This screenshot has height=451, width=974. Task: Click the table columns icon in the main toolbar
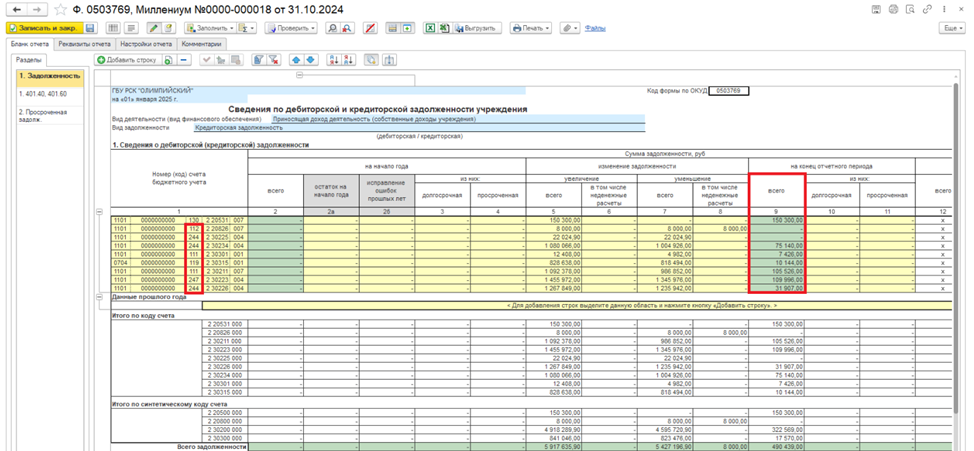(114, 29)
